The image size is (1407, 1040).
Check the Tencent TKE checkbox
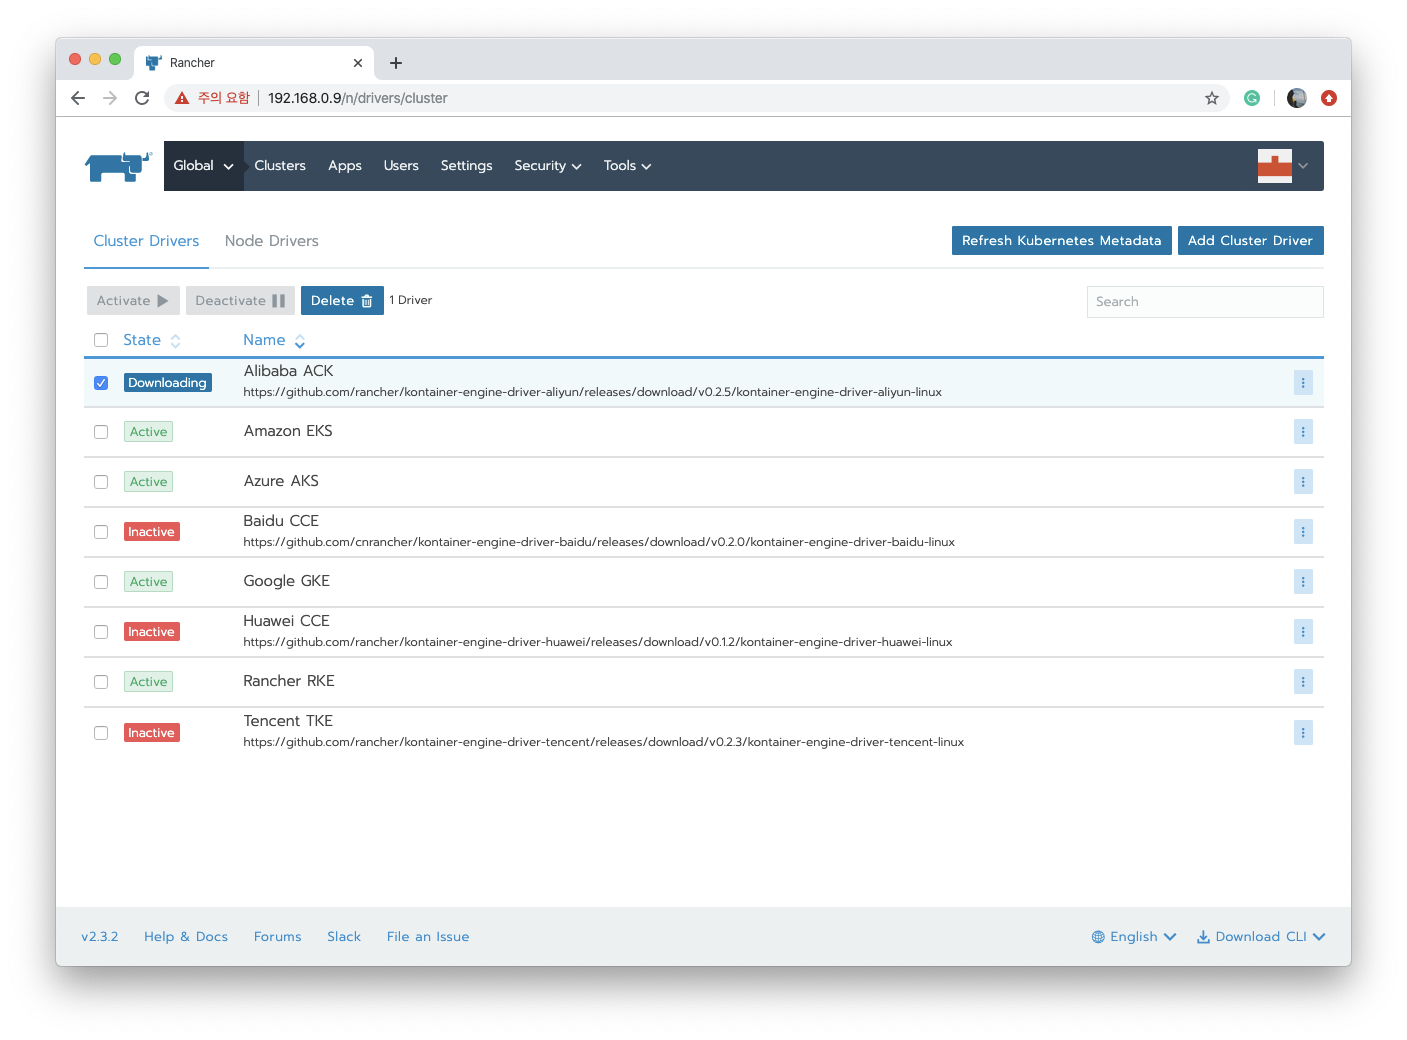click(x=101, y=733)
